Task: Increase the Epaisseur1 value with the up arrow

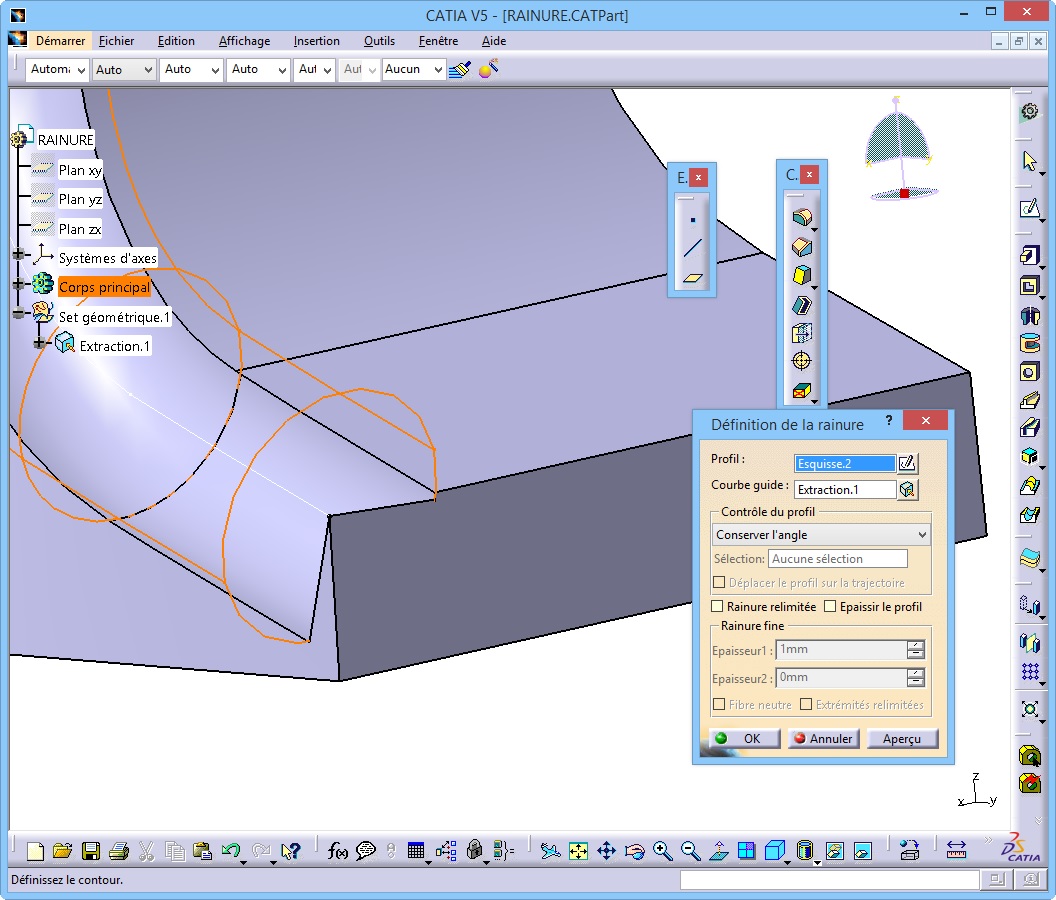Action: point(915,645)
